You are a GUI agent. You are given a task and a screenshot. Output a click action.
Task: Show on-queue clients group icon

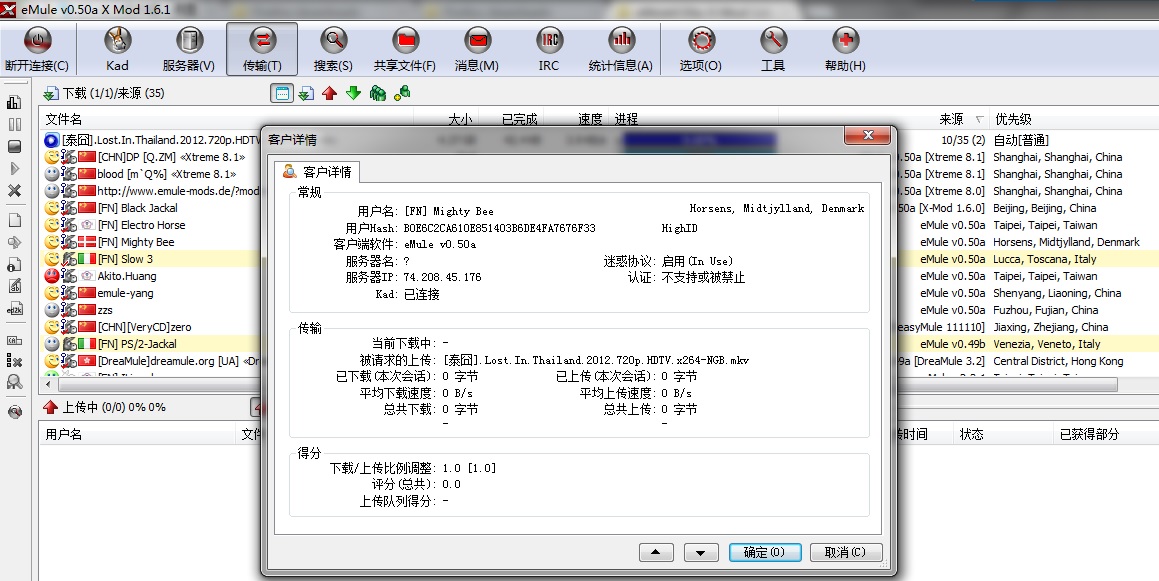click(378, 93)
